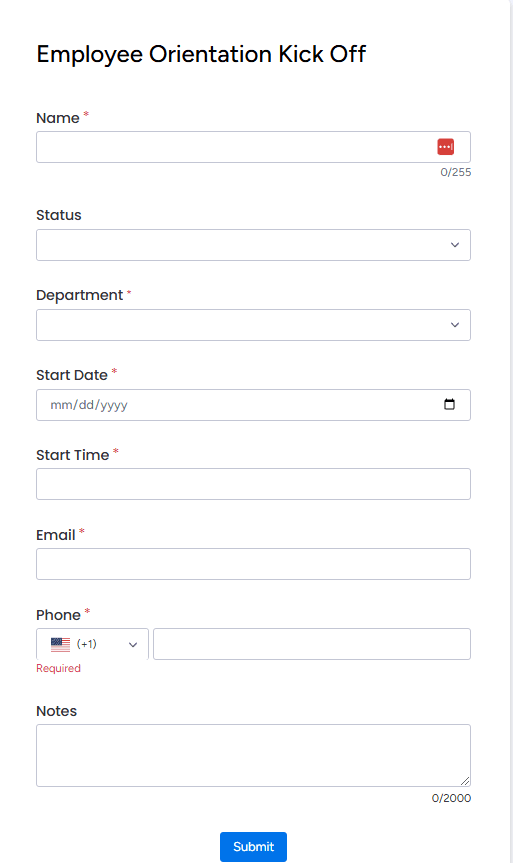Viewport: 513px width, 863px height.
Task: Focus the Start Time input box
Action: (253, 484)
